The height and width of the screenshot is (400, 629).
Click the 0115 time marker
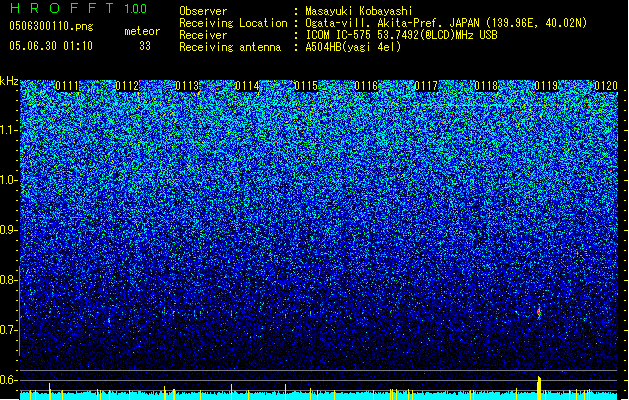306,86
